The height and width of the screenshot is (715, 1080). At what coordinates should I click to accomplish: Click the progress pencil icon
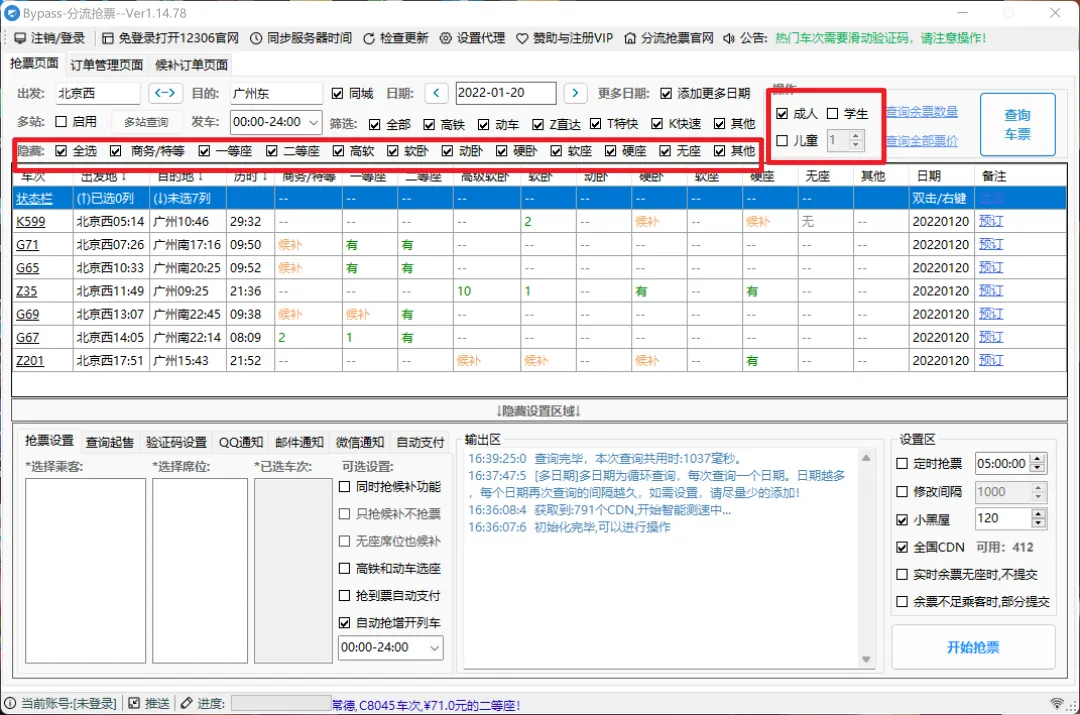(x=187, y=703)
